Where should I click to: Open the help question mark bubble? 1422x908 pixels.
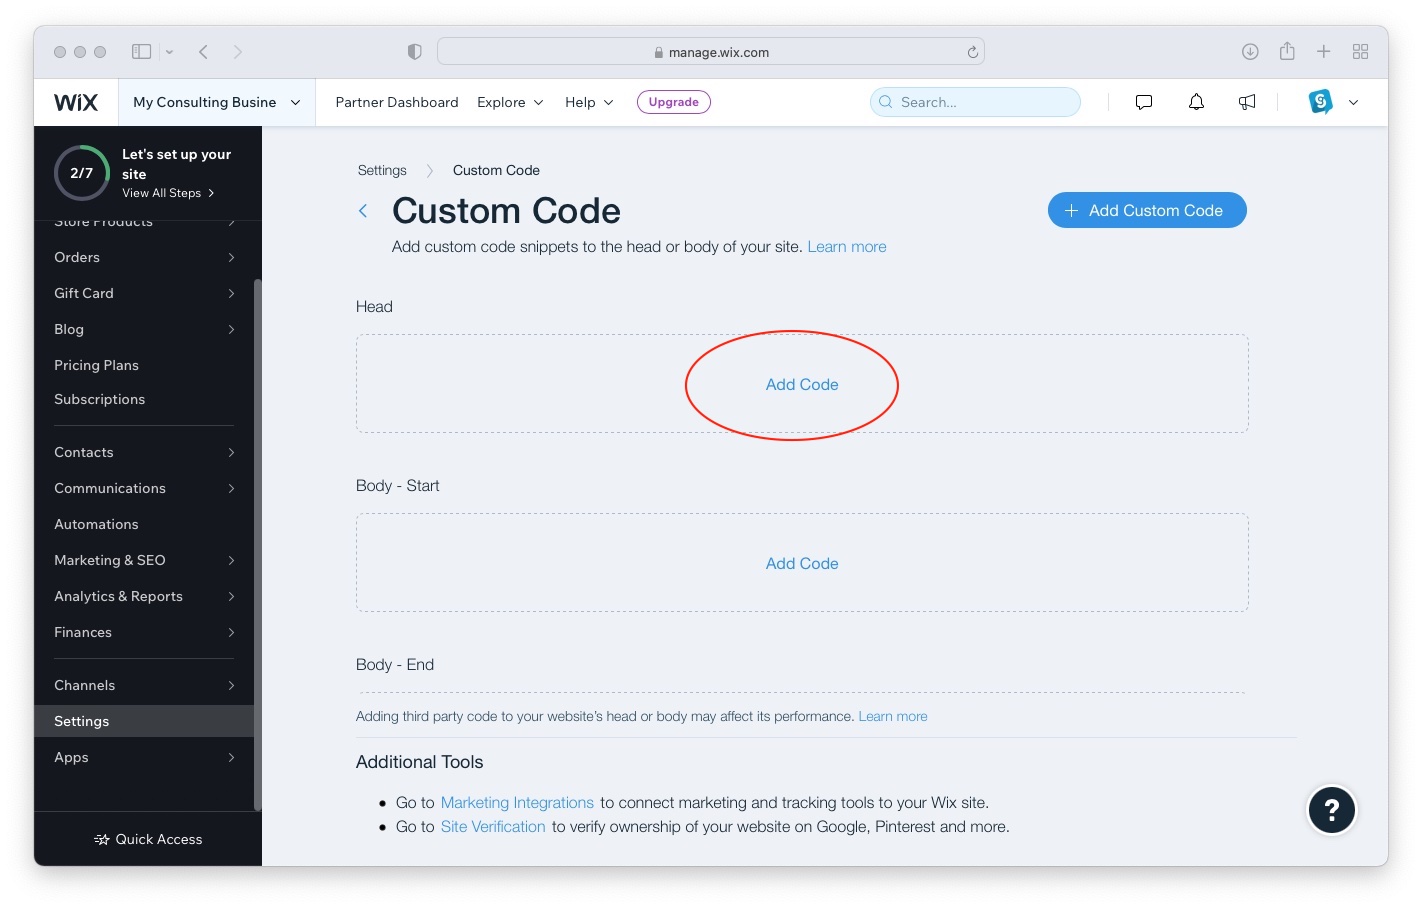click(1332, 810)
